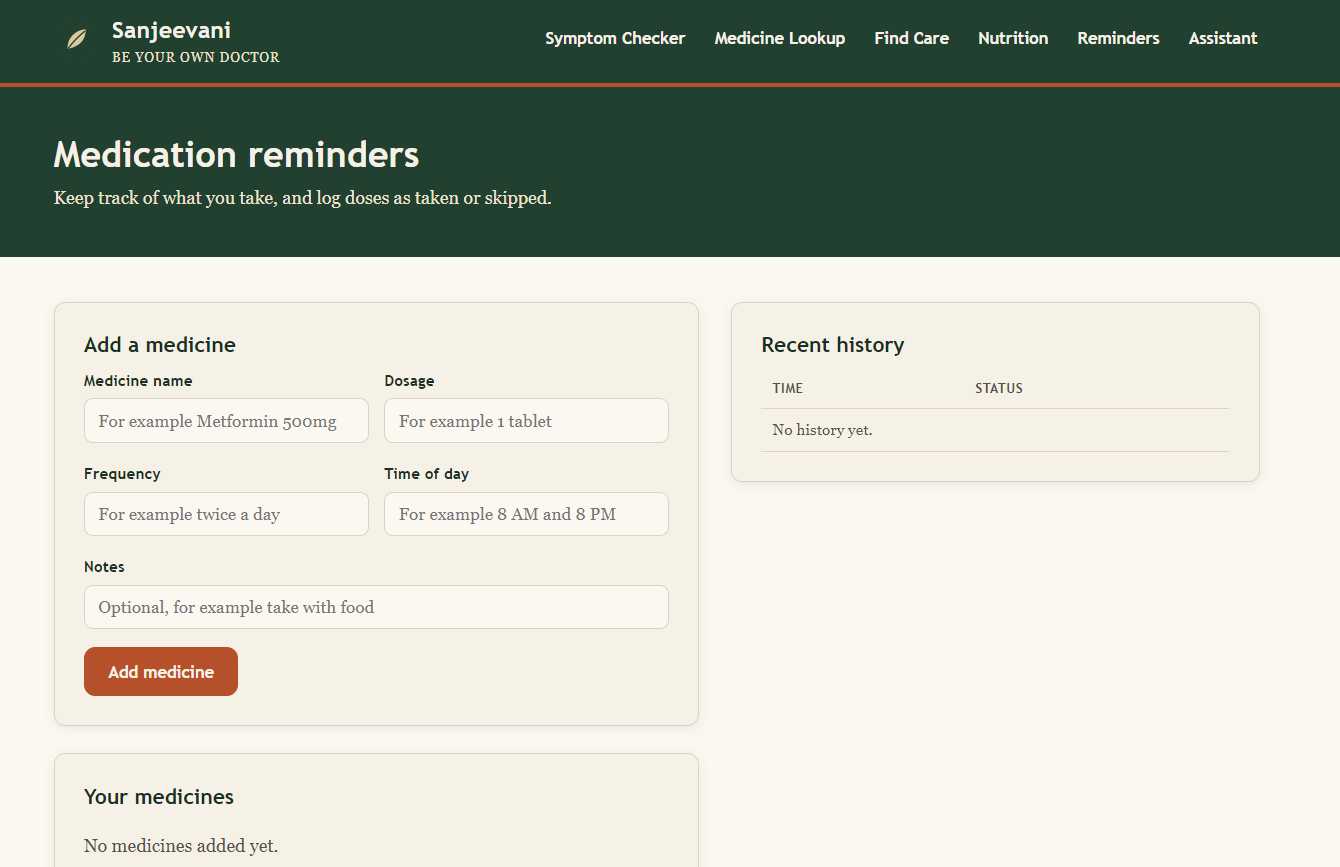This screenshot has height=867, width=1340.
Task: Click the TIME column header
Action: [x=788, y=388]
